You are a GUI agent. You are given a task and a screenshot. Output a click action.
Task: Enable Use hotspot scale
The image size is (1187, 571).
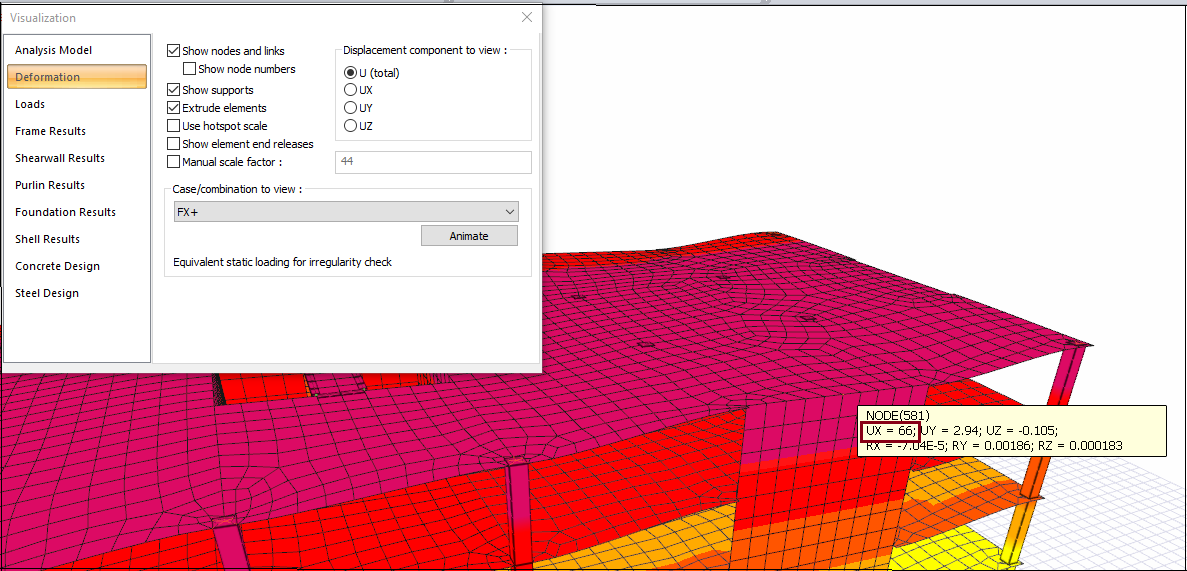174,126
